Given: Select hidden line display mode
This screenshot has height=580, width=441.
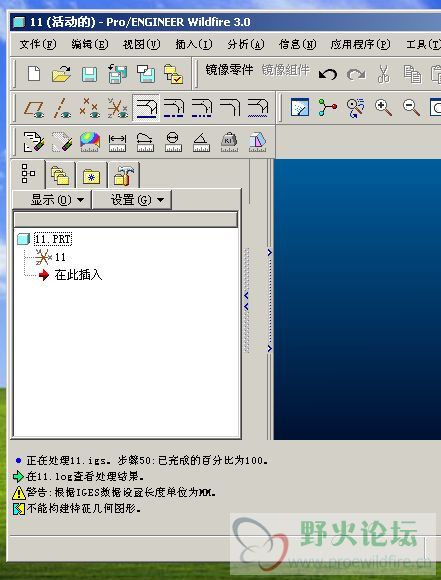Looking at the screenshot, I should click(174, 108).
